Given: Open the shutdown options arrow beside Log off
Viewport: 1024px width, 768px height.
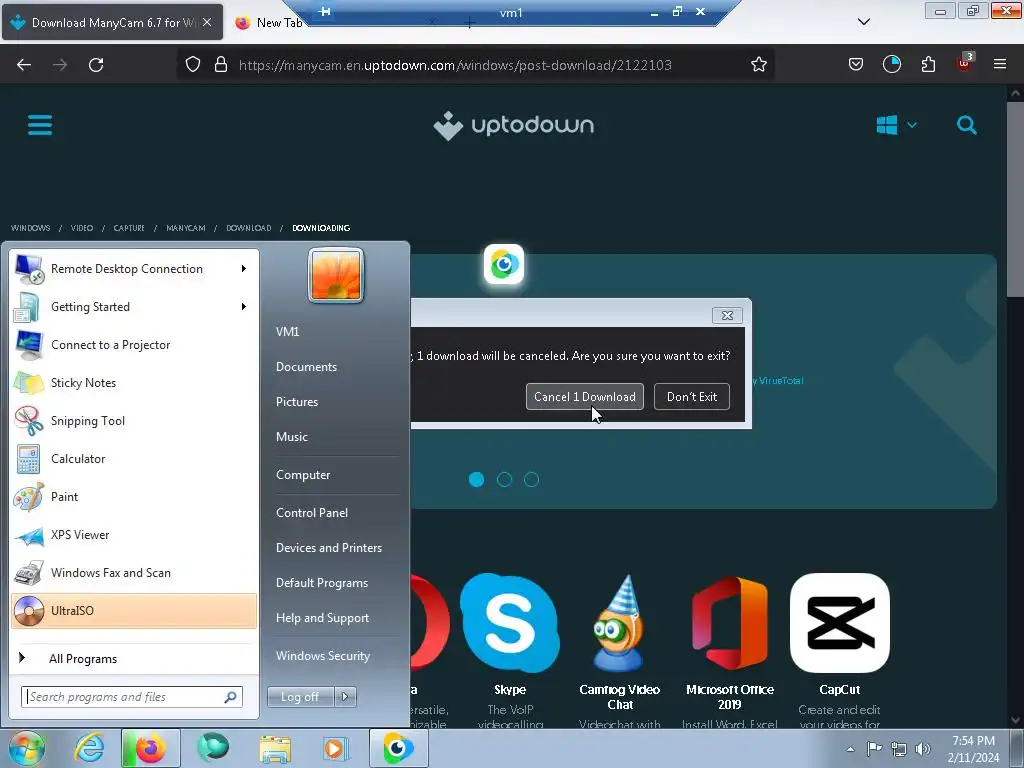Looking at the screenshot, I should [345, 697].
